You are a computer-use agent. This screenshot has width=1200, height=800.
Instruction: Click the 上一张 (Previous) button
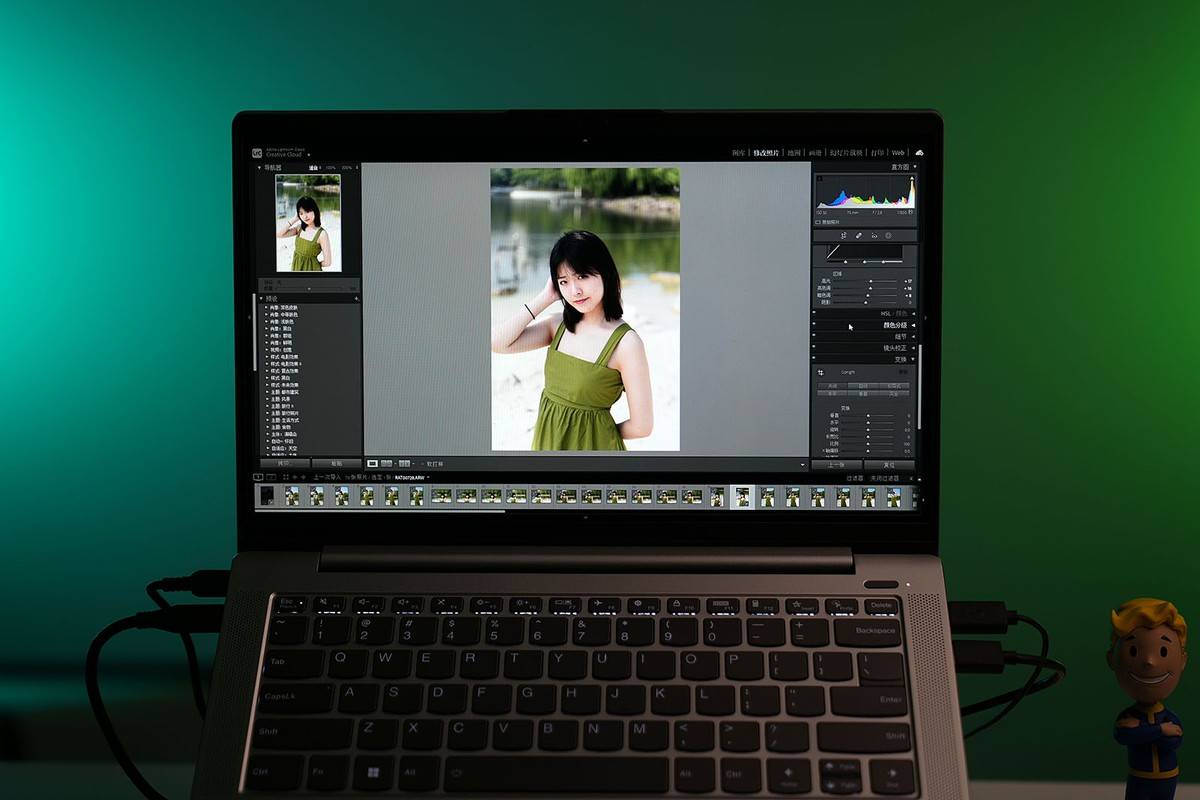pos(836,465)
